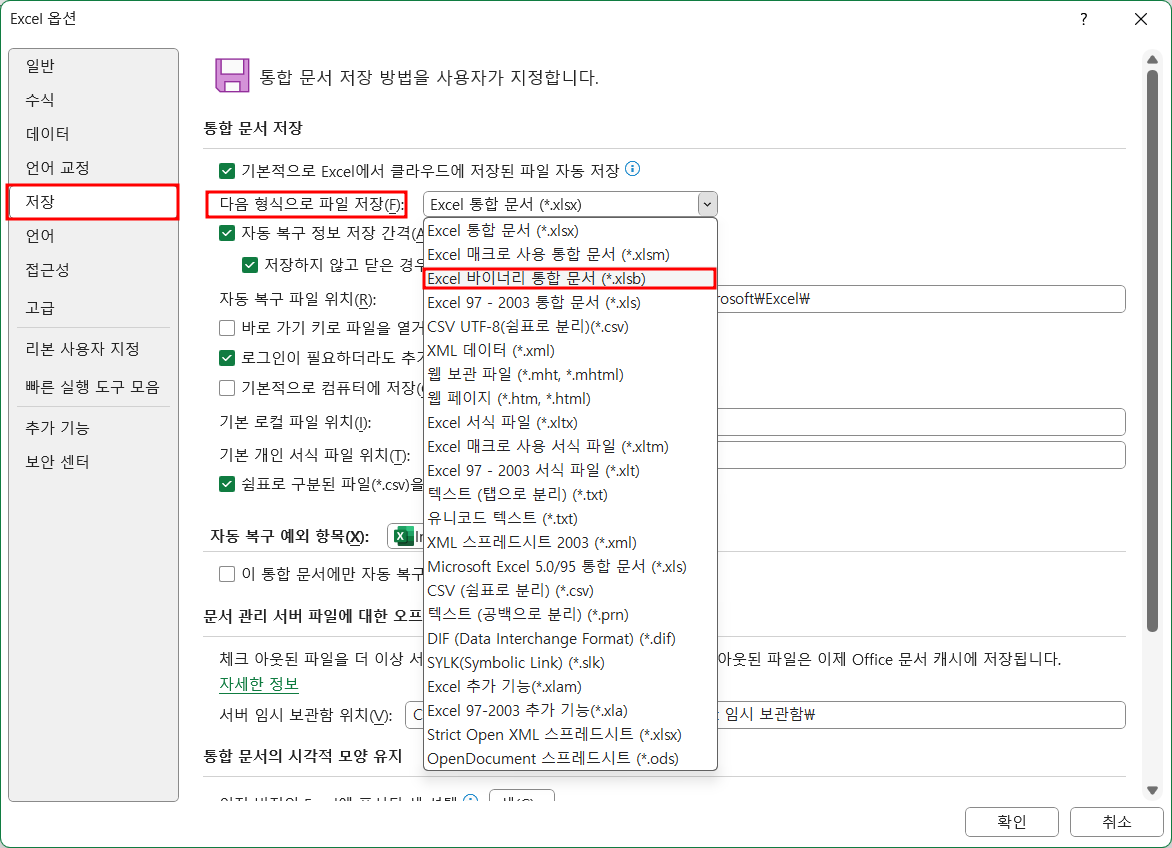
Task: Click the scroll up arrow of options pane
Action: coord(1152,59)
